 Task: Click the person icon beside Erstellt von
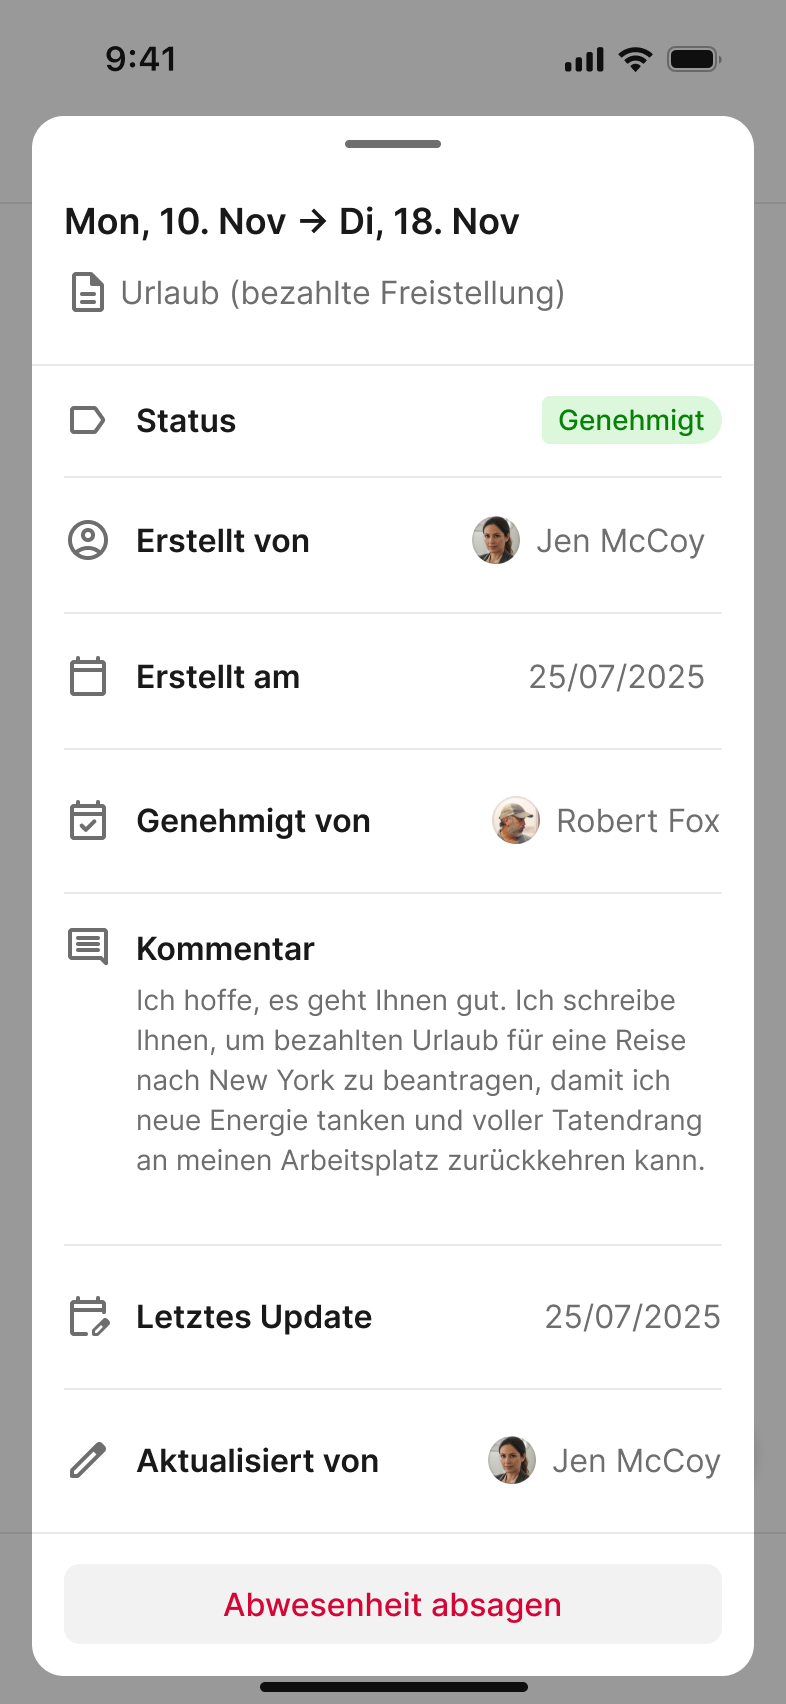tap(87, 541)
